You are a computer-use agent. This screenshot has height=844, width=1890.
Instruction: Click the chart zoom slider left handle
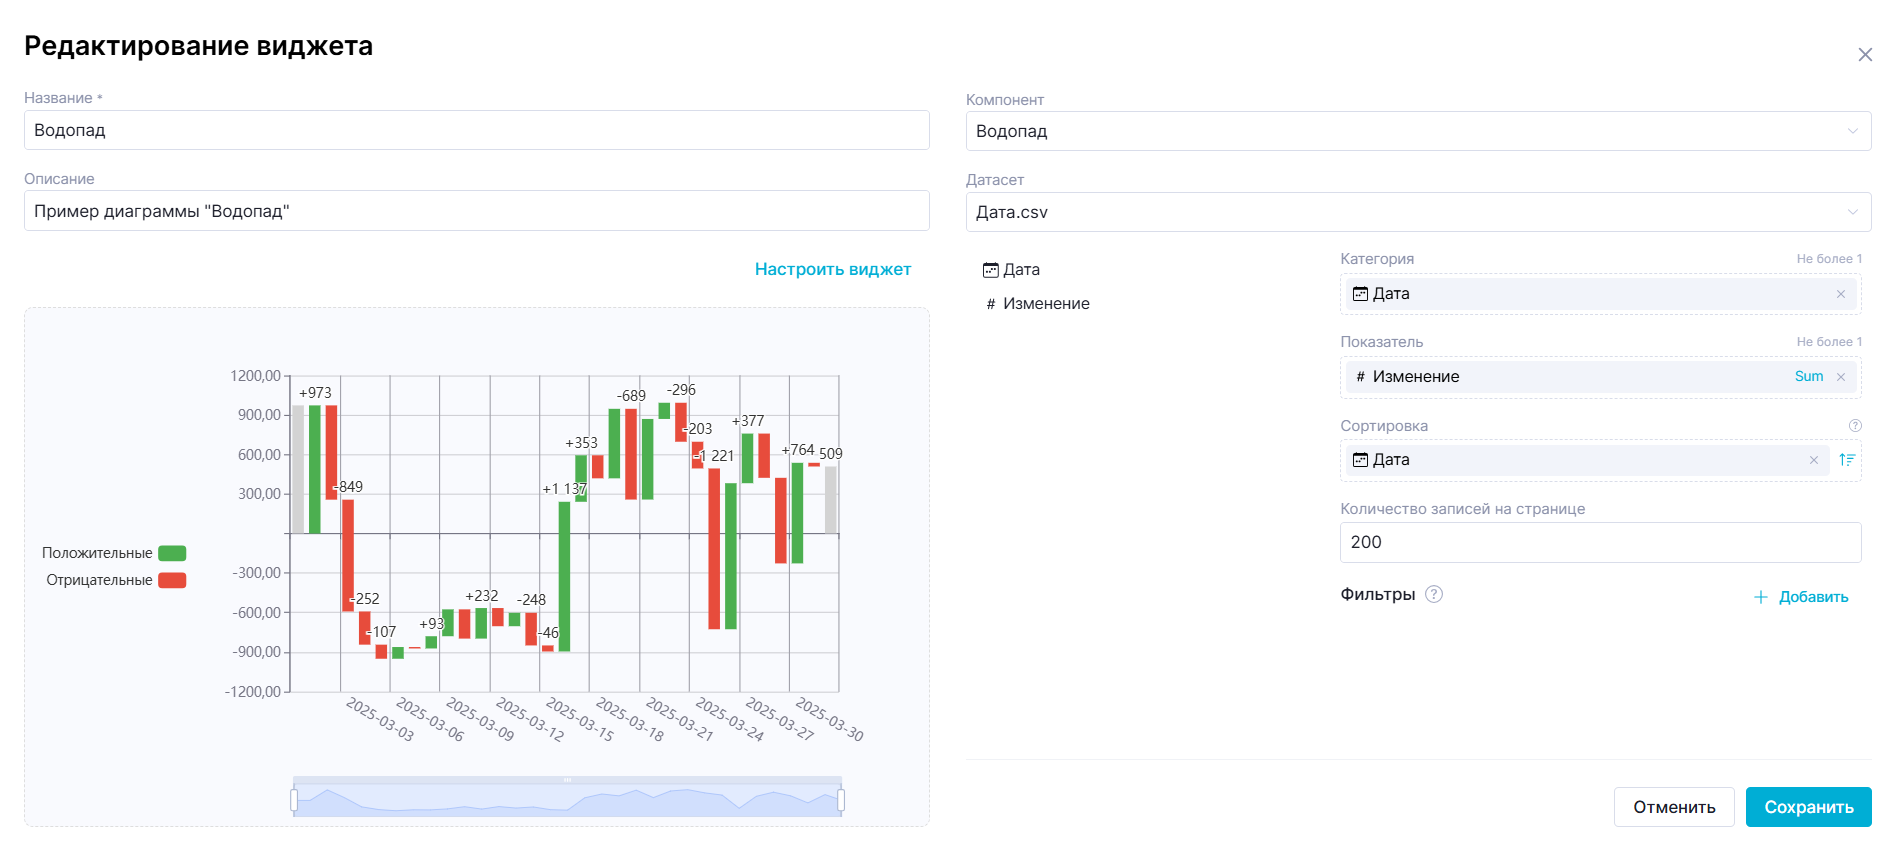pyautogui.click(x=294, y=800)
